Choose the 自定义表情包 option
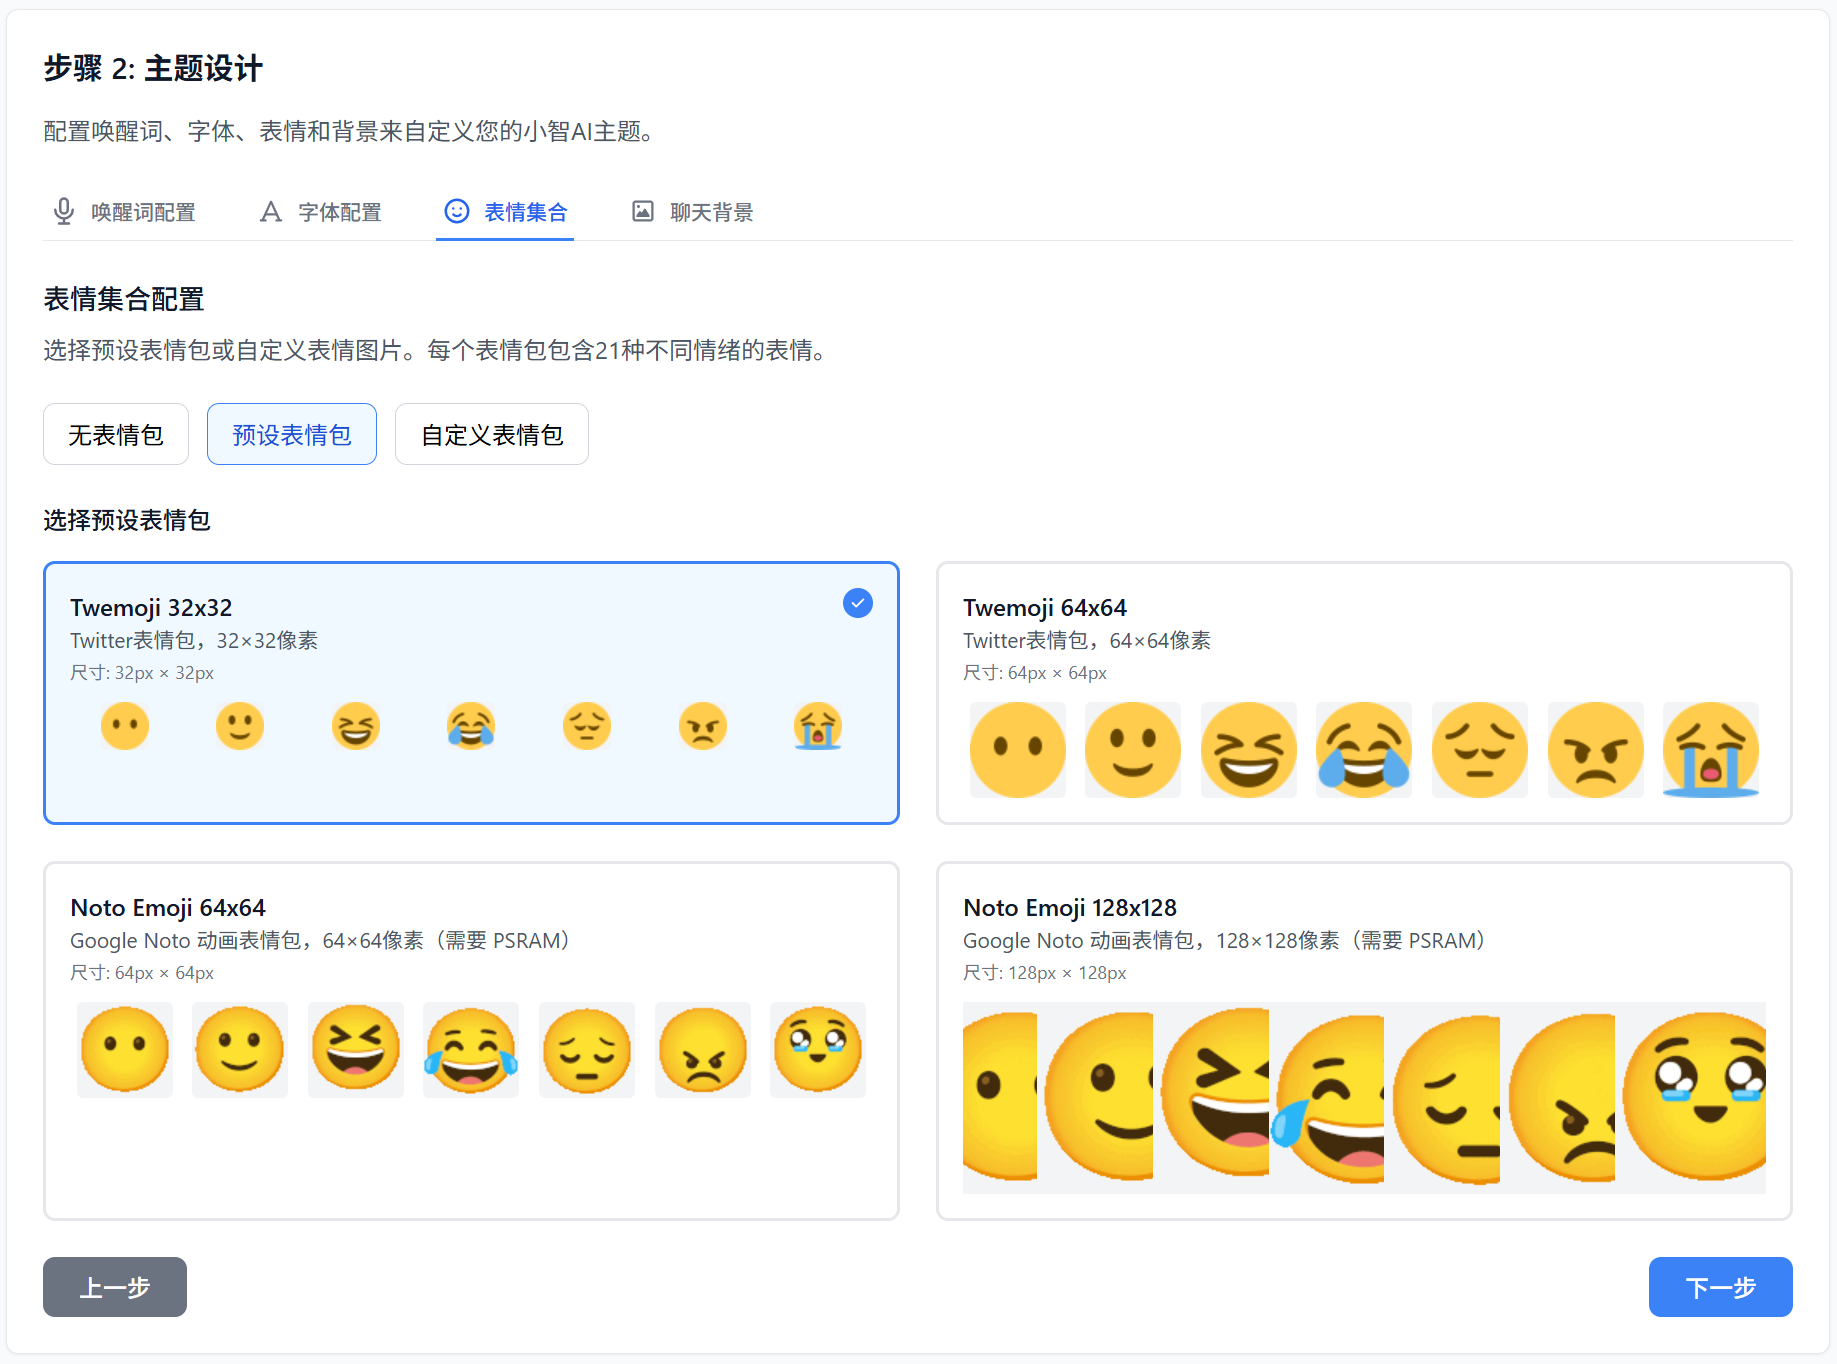1837x1364 pixels. click(492, 434)
